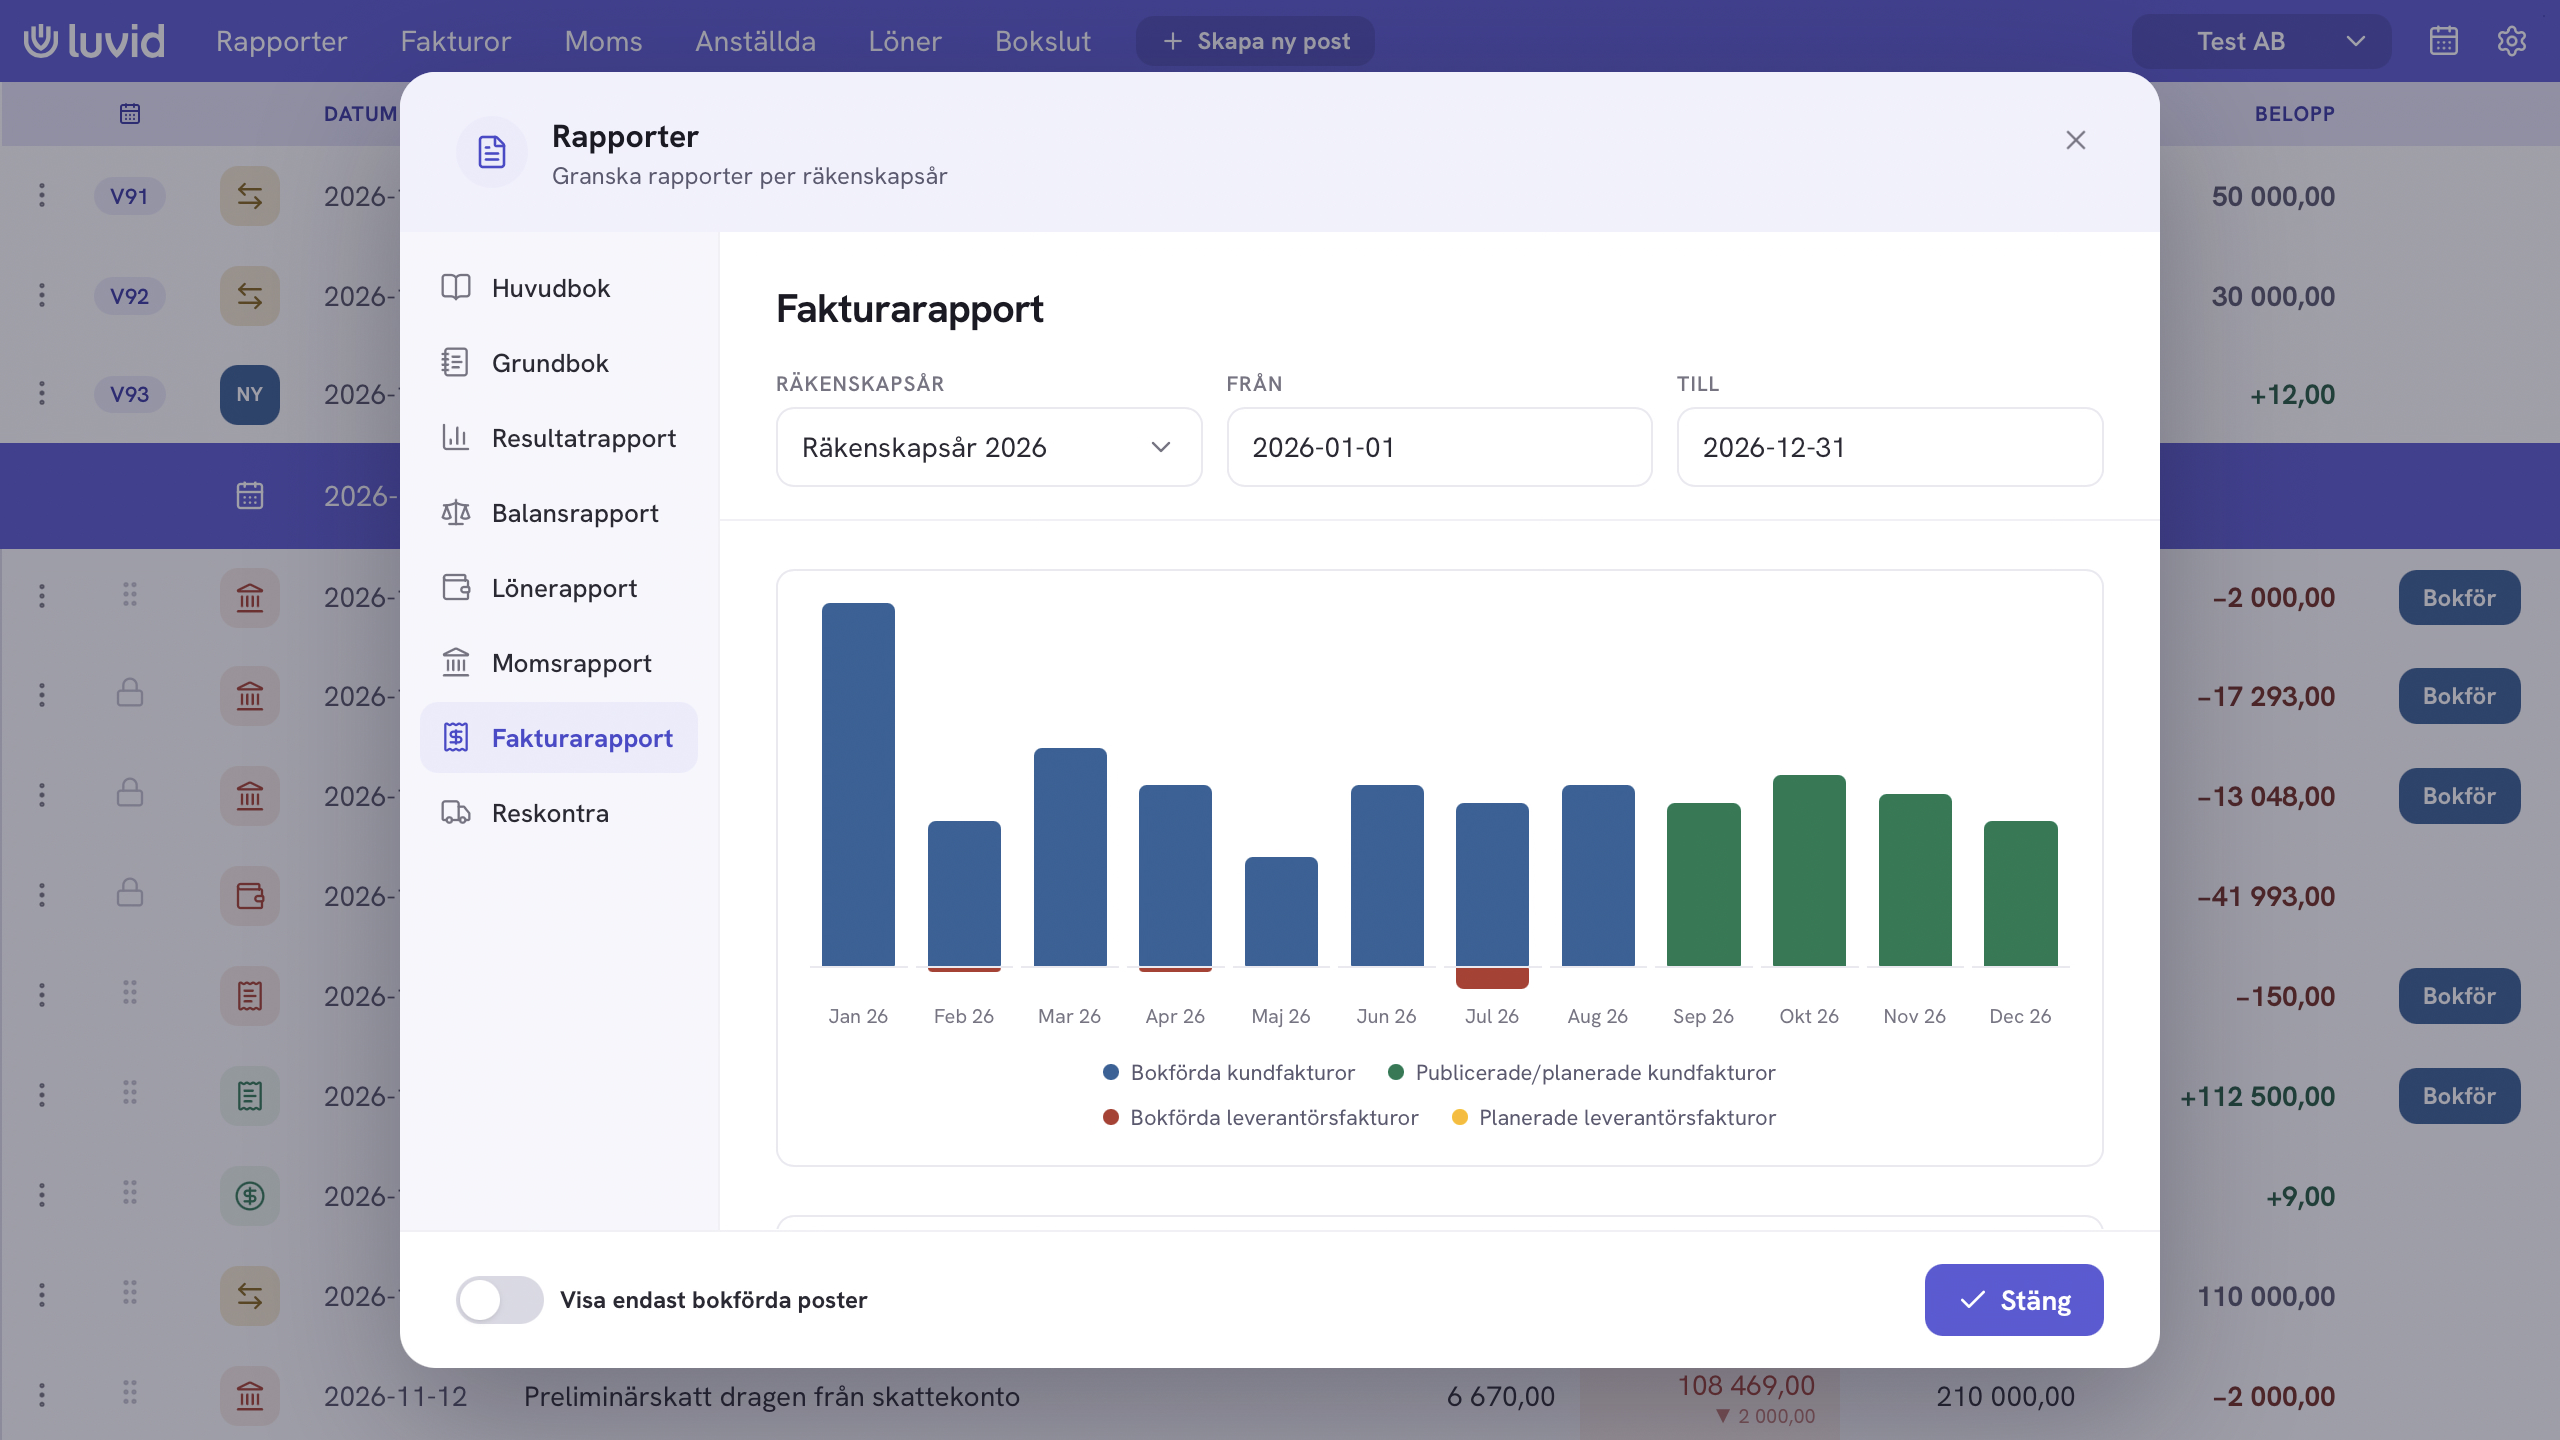Viewport: 2560px width, 1440px height.
Task: Click the Huvudbok book icon
Action: pyautogui.click(x=456, y=288)
